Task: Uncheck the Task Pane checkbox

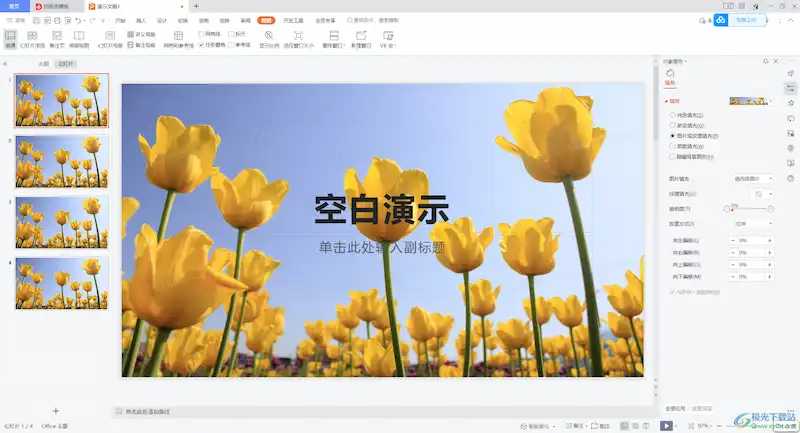Action: (x=201, y=45)
